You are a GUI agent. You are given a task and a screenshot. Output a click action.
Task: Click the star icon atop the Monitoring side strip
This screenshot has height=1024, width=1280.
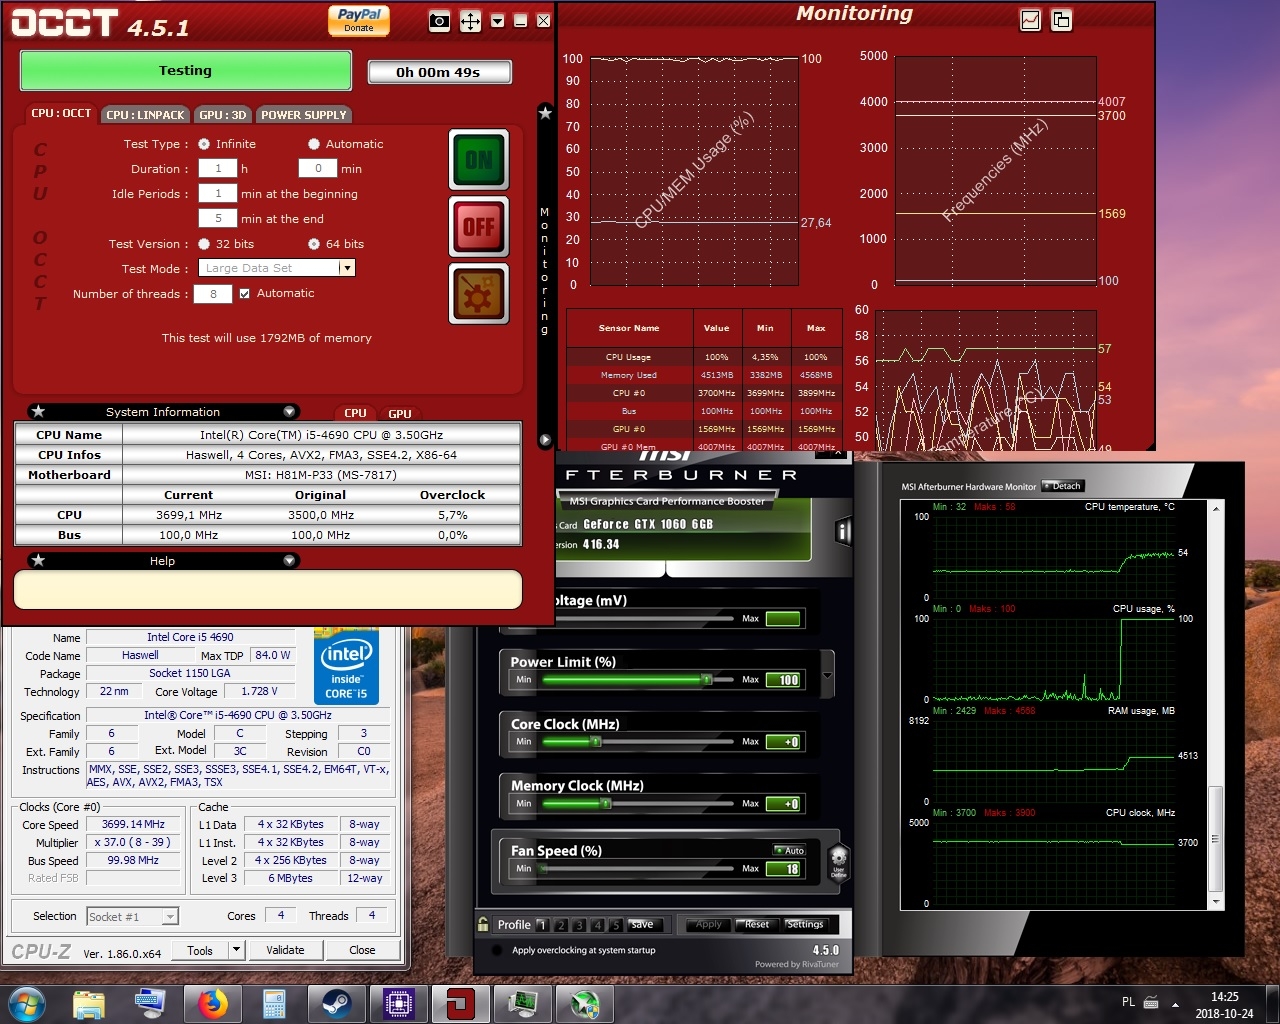tap(545, 113)
